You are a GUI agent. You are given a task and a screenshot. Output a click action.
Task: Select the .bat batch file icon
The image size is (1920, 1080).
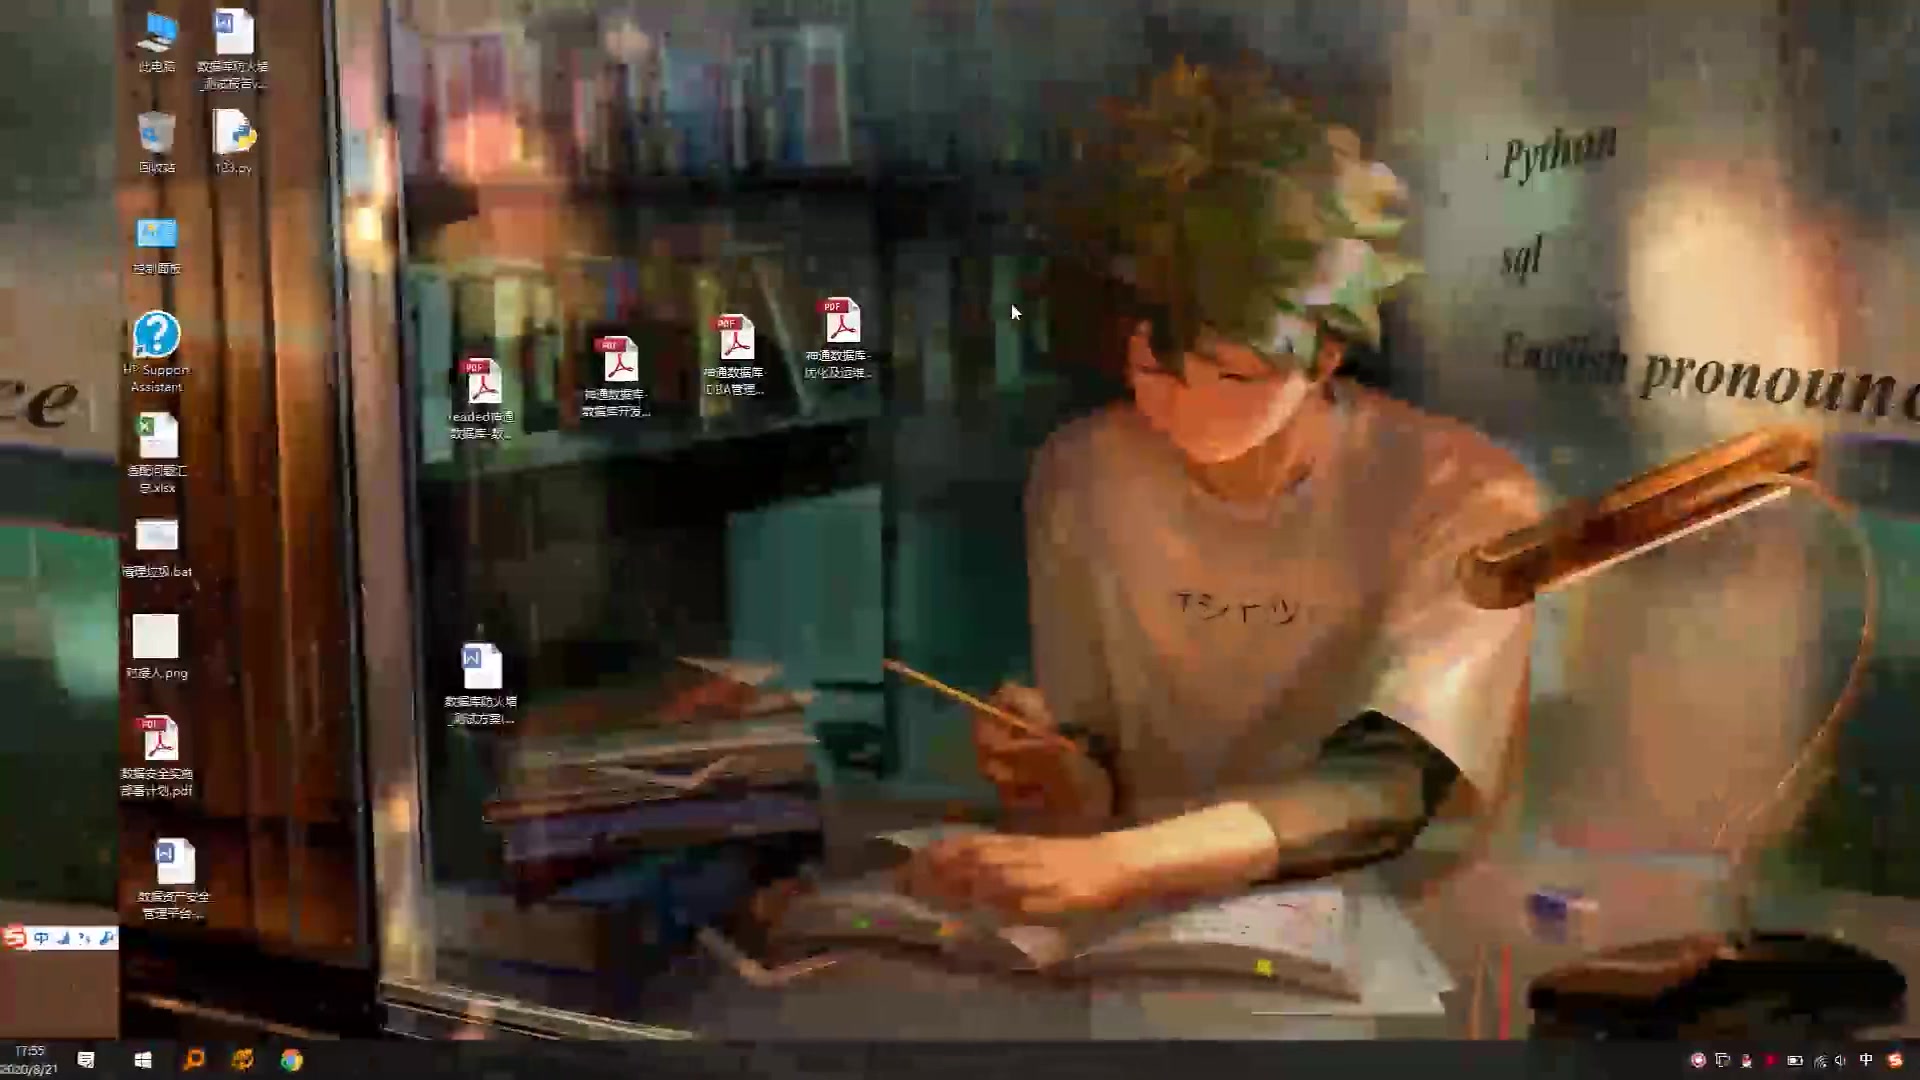coord(157,538)
